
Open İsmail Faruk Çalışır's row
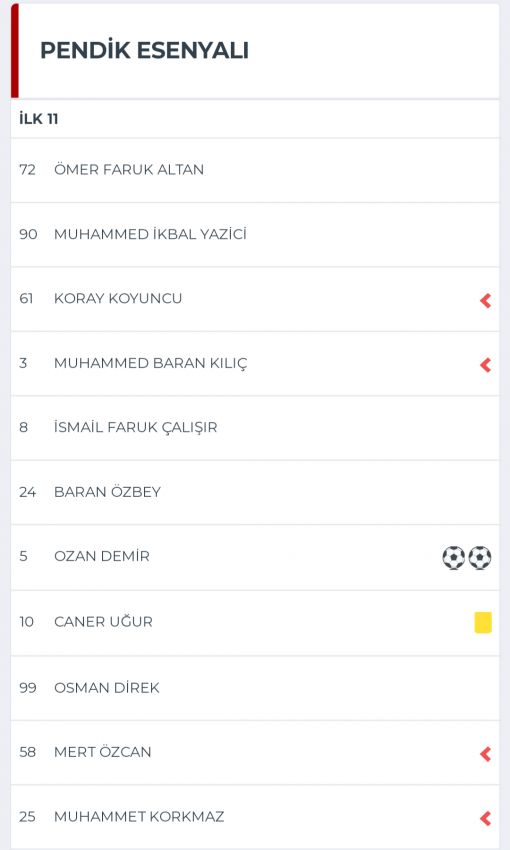[255, 428]
